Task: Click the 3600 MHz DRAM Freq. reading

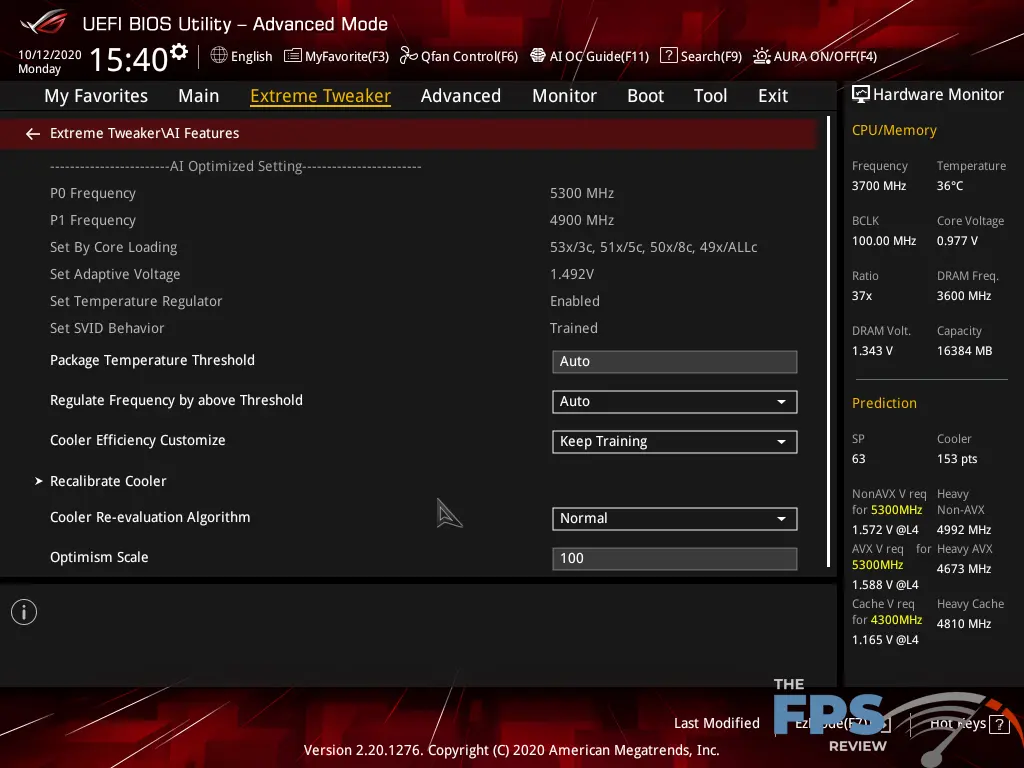Action: pos(964,296)
